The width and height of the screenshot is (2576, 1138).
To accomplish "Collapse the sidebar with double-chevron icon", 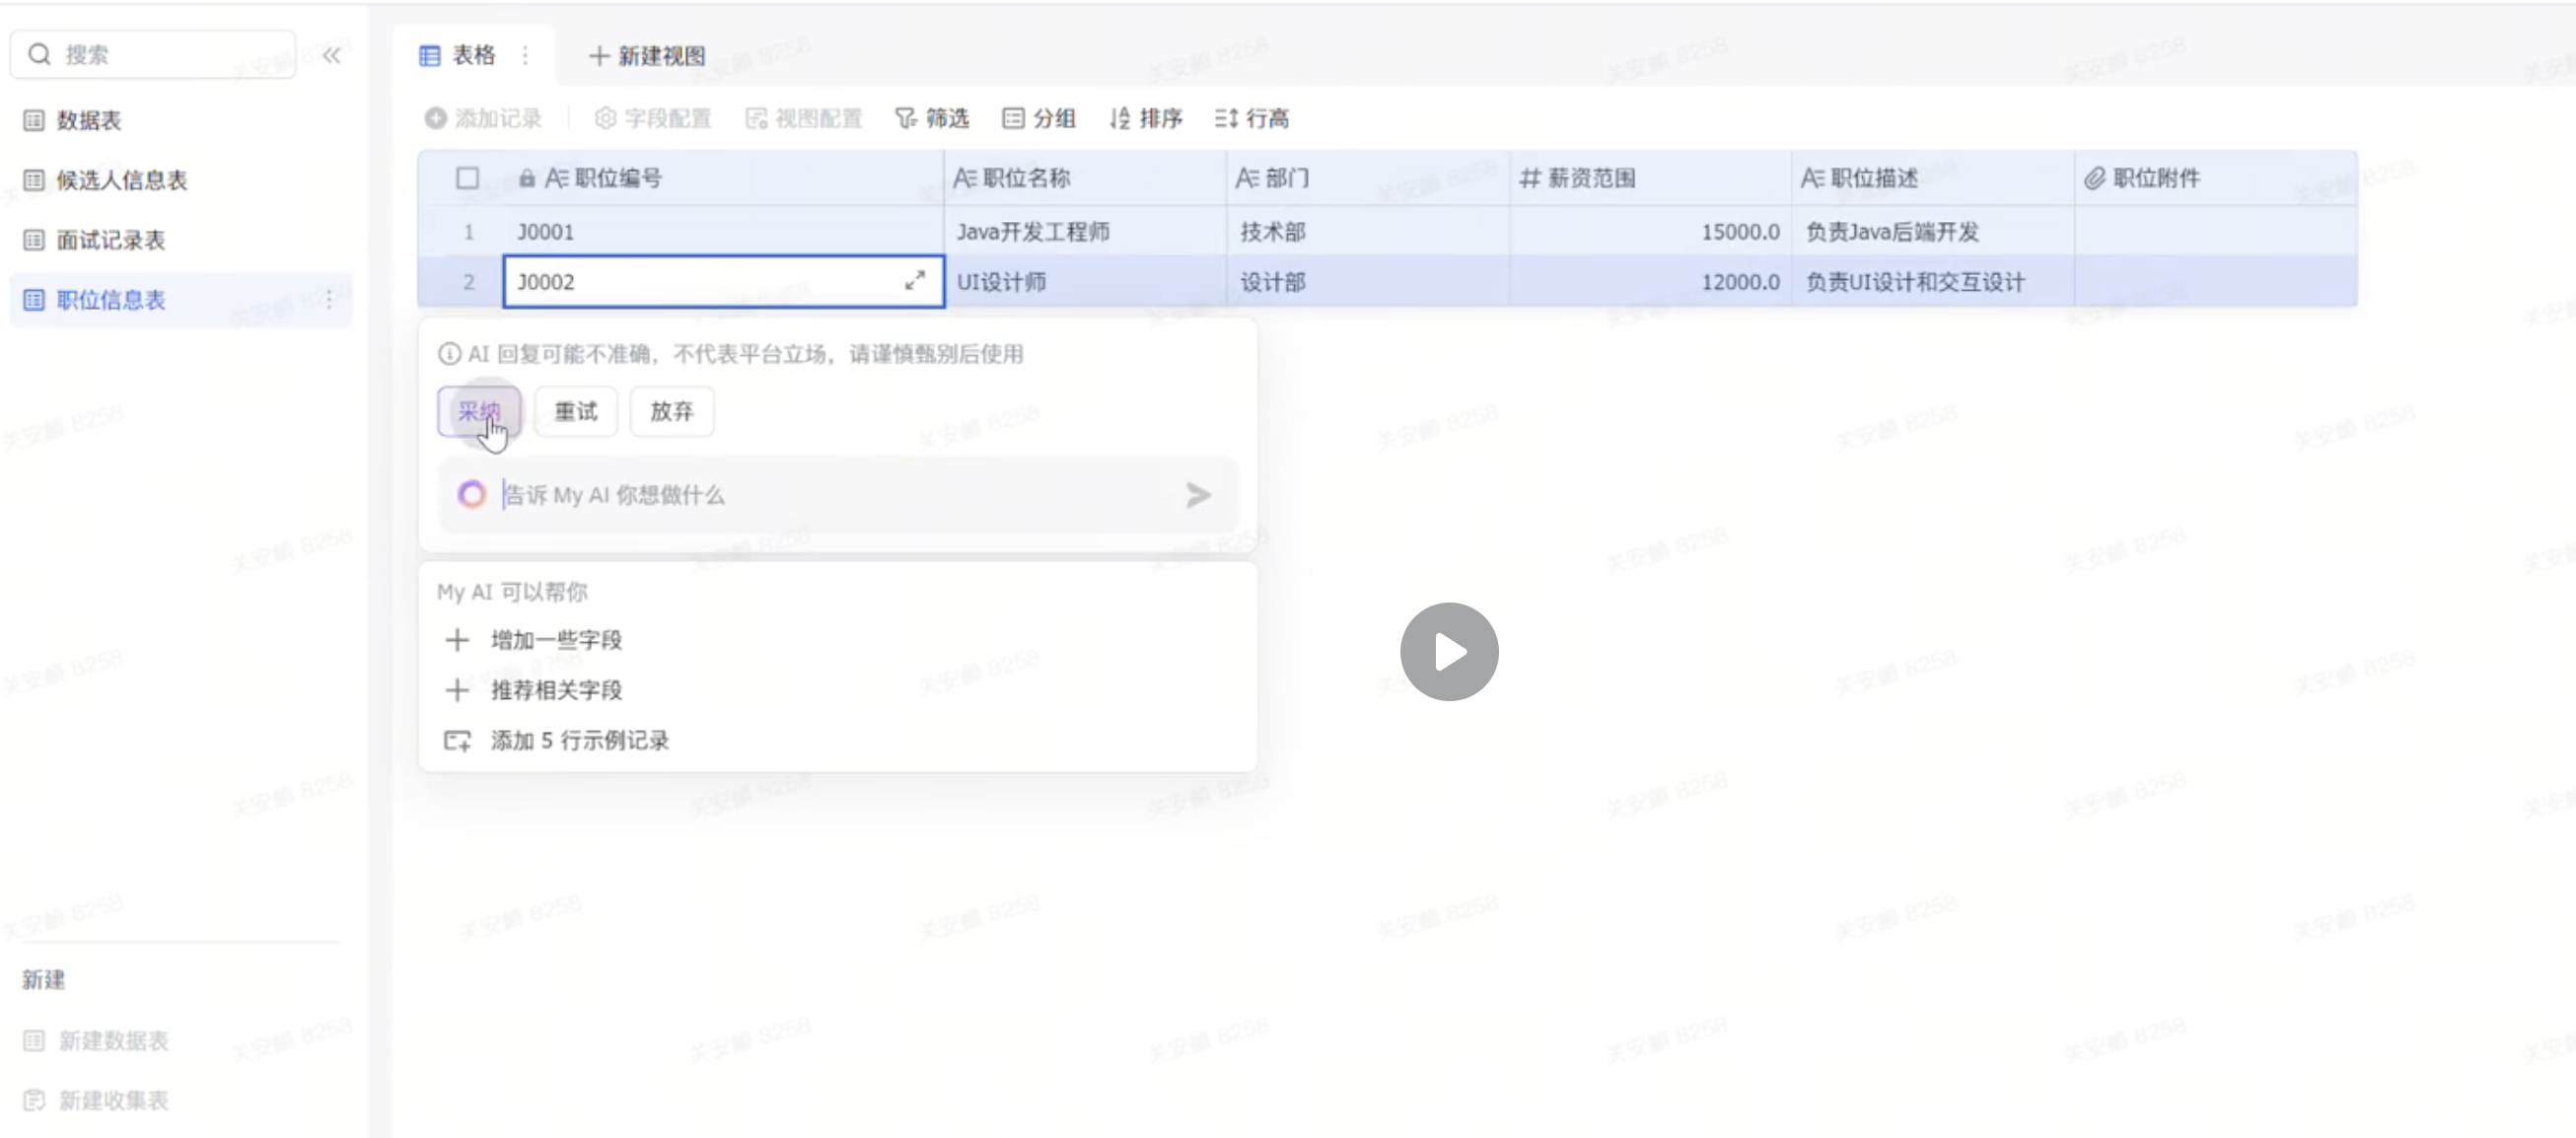I will [x=331, y=55].
